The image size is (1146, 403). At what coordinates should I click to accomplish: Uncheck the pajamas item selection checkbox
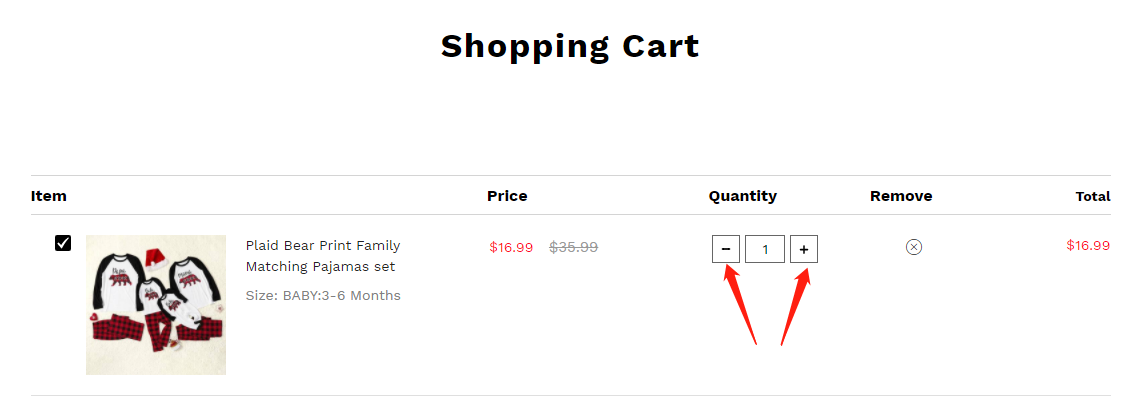tap(63, 243)
